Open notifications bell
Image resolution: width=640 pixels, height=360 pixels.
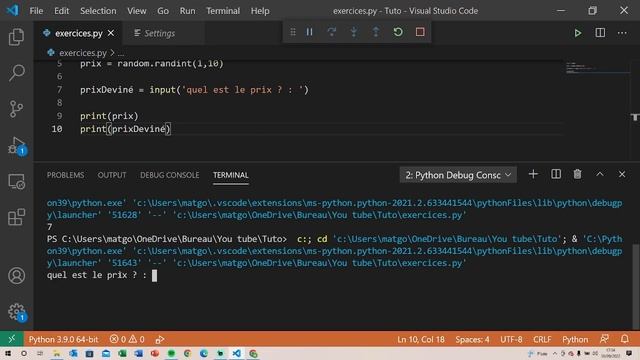[x=624, y=339]
